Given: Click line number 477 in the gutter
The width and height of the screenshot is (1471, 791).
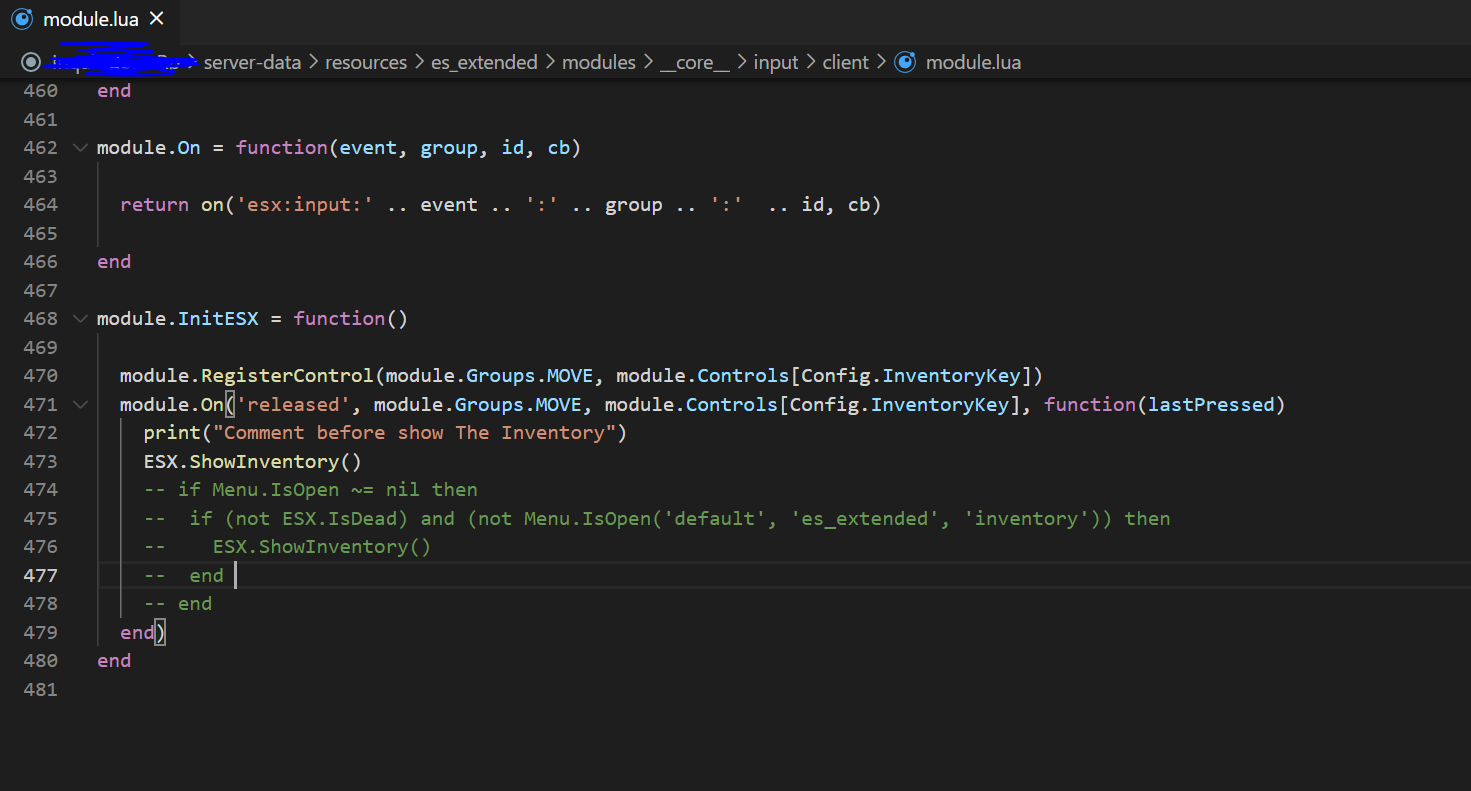Looking at the screenshot, I should (x=40, y=575).
